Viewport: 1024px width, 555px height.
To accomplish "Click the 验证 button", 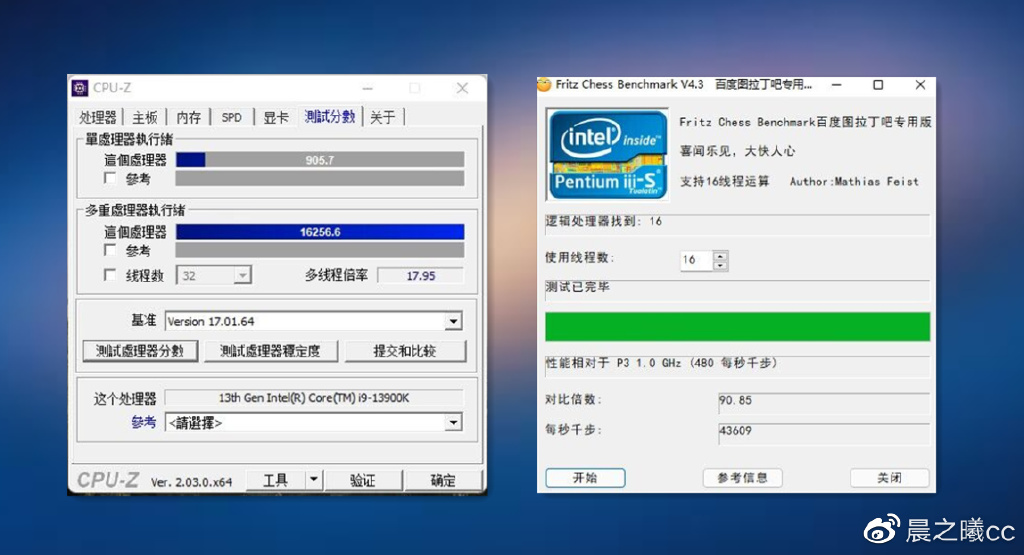I will [x=363, y=481].
